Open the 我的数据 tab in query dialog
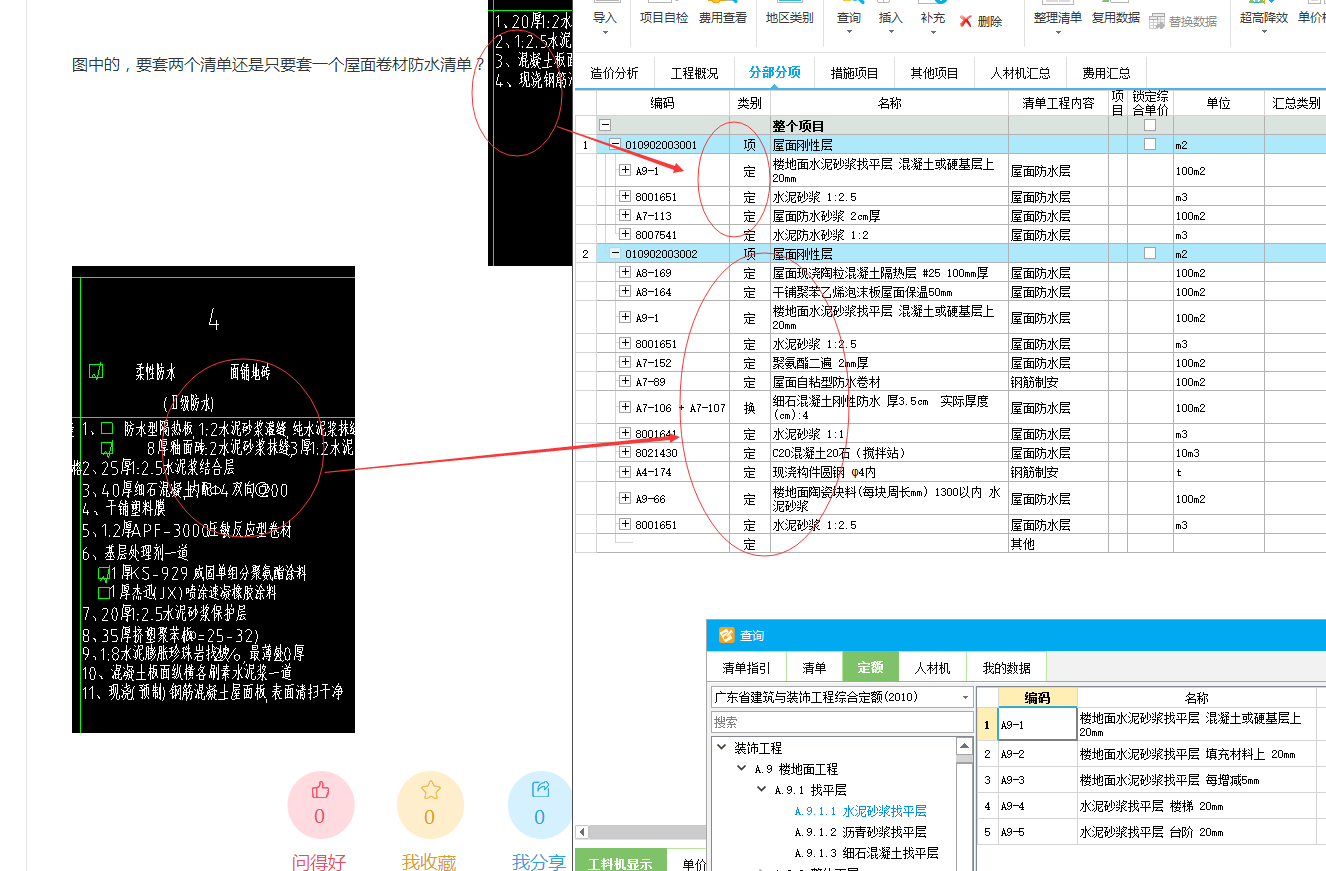This screenshot has height=871, width=1326. tap(1005, 667)
